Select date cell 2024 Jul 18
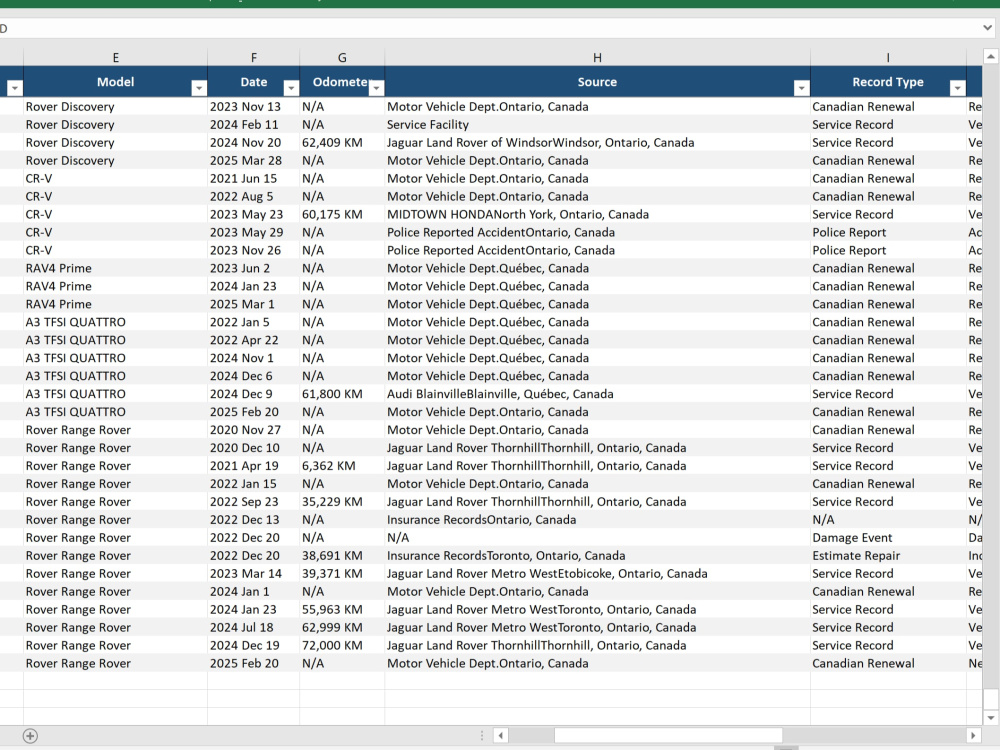 click(254, 628)
